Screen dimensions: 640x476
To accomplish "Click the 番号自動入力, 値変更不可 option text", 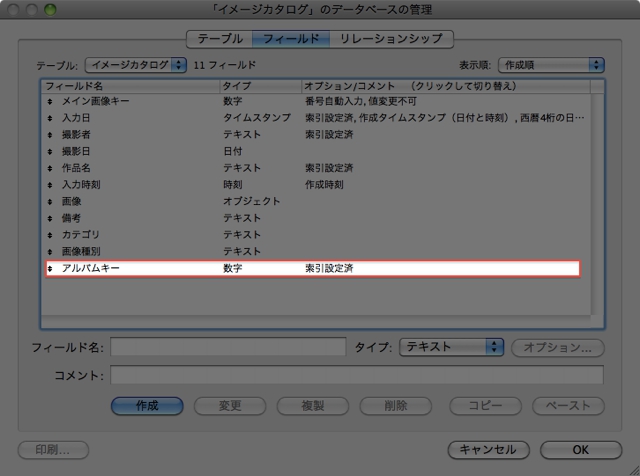I will [361, 101].
